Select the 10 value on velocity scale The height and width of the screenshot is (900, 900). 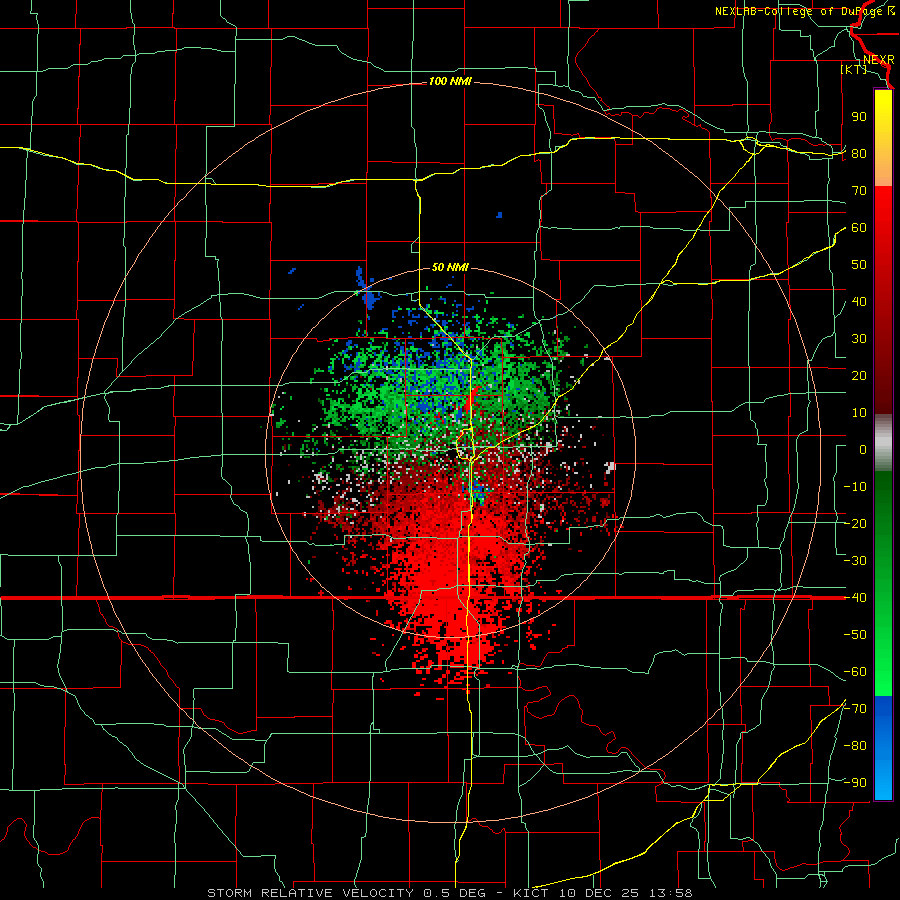point(859,413)
